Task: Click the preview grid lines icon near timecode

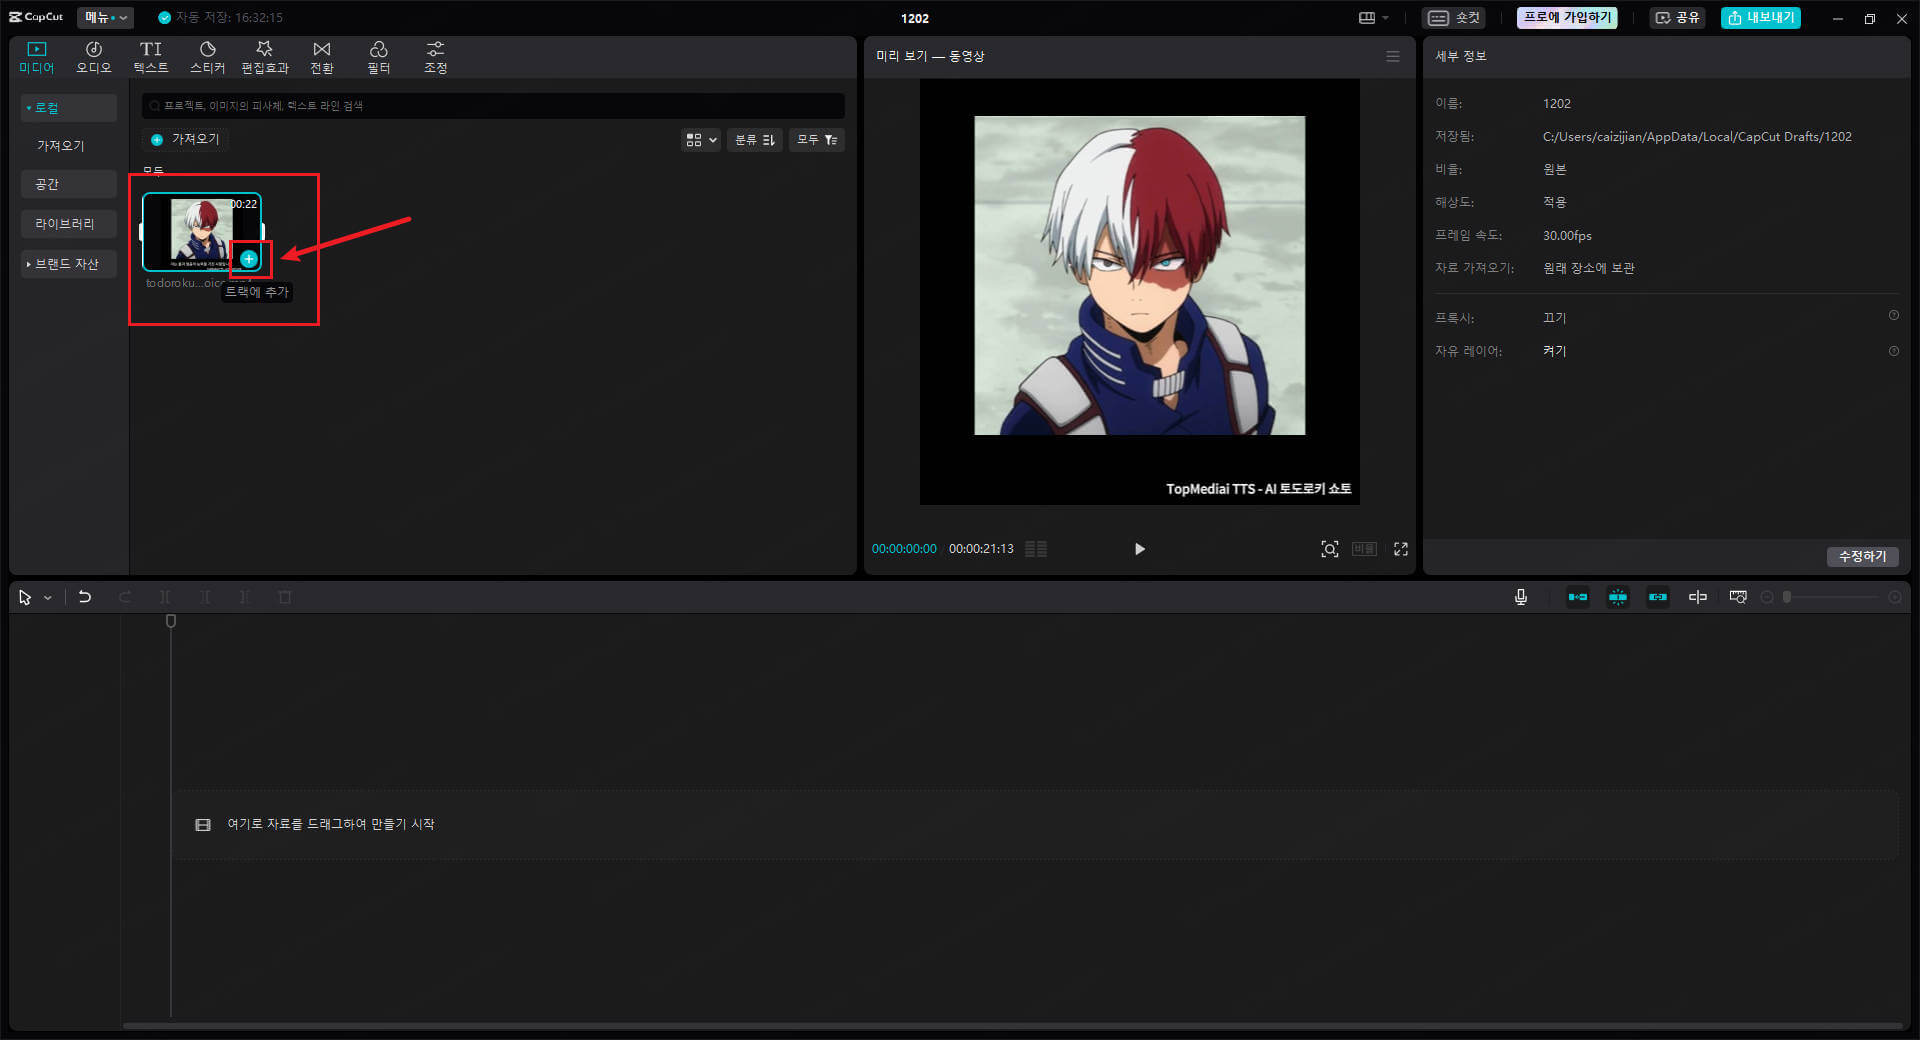Action: pos(1036,549)
